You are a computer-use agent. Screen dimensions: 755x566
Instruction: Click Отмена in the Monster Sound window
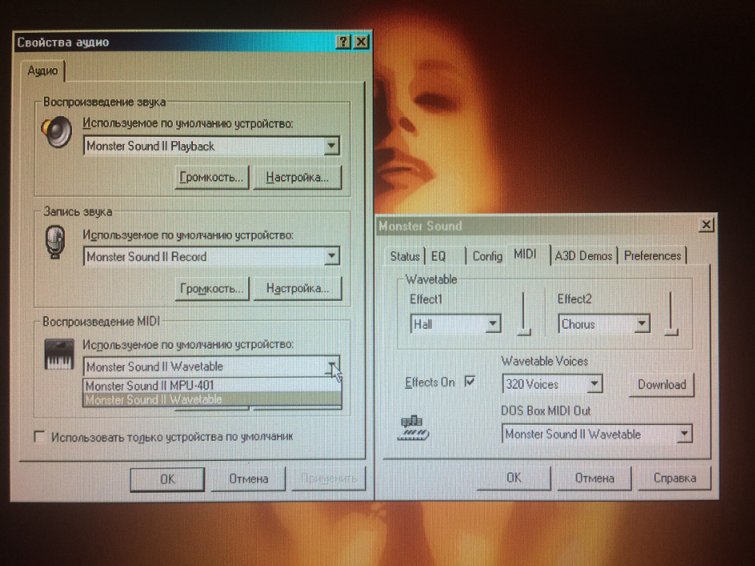[594, 478]
